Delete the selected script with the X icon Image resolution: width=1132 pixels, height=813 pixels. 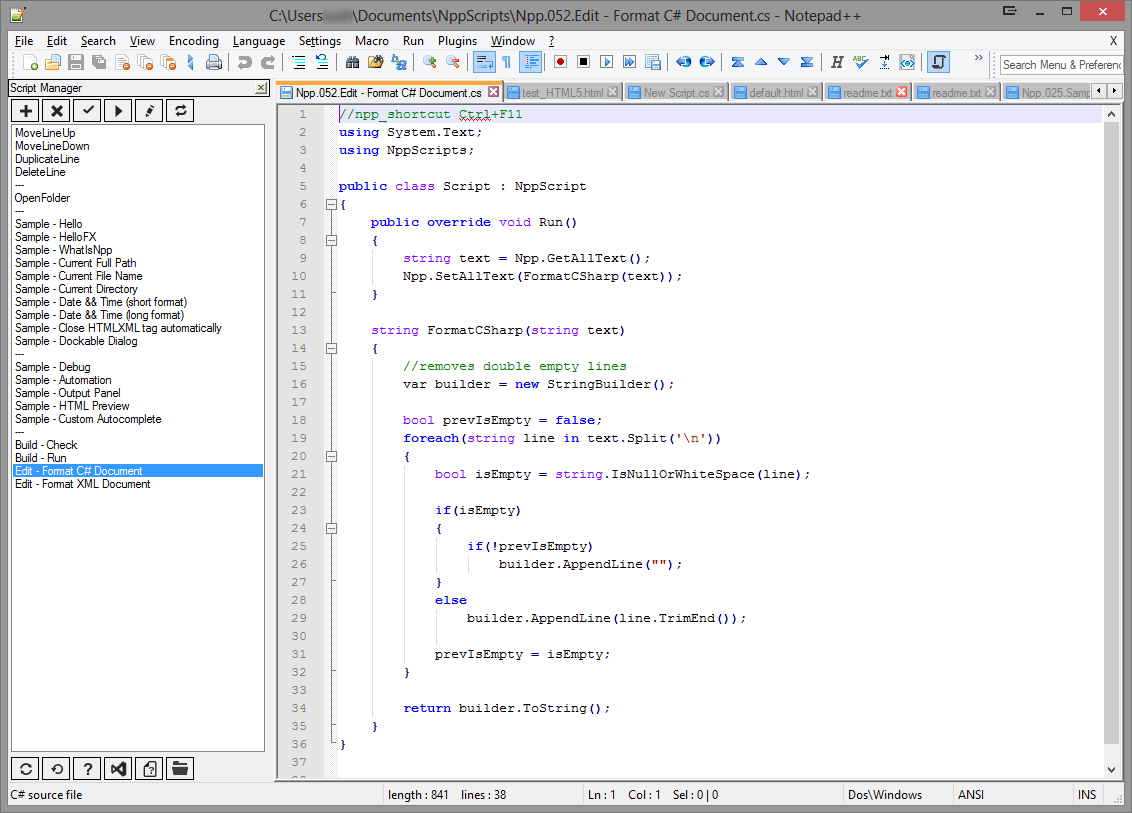click(56, 110)
